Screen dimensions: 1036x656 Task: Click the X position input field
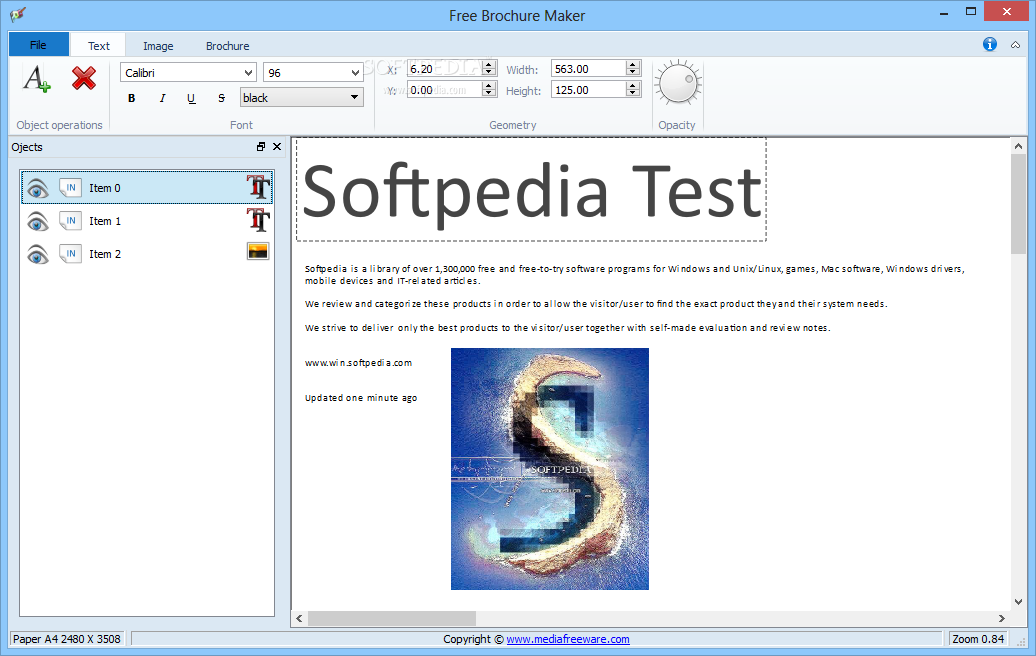(x=445, y=69)
